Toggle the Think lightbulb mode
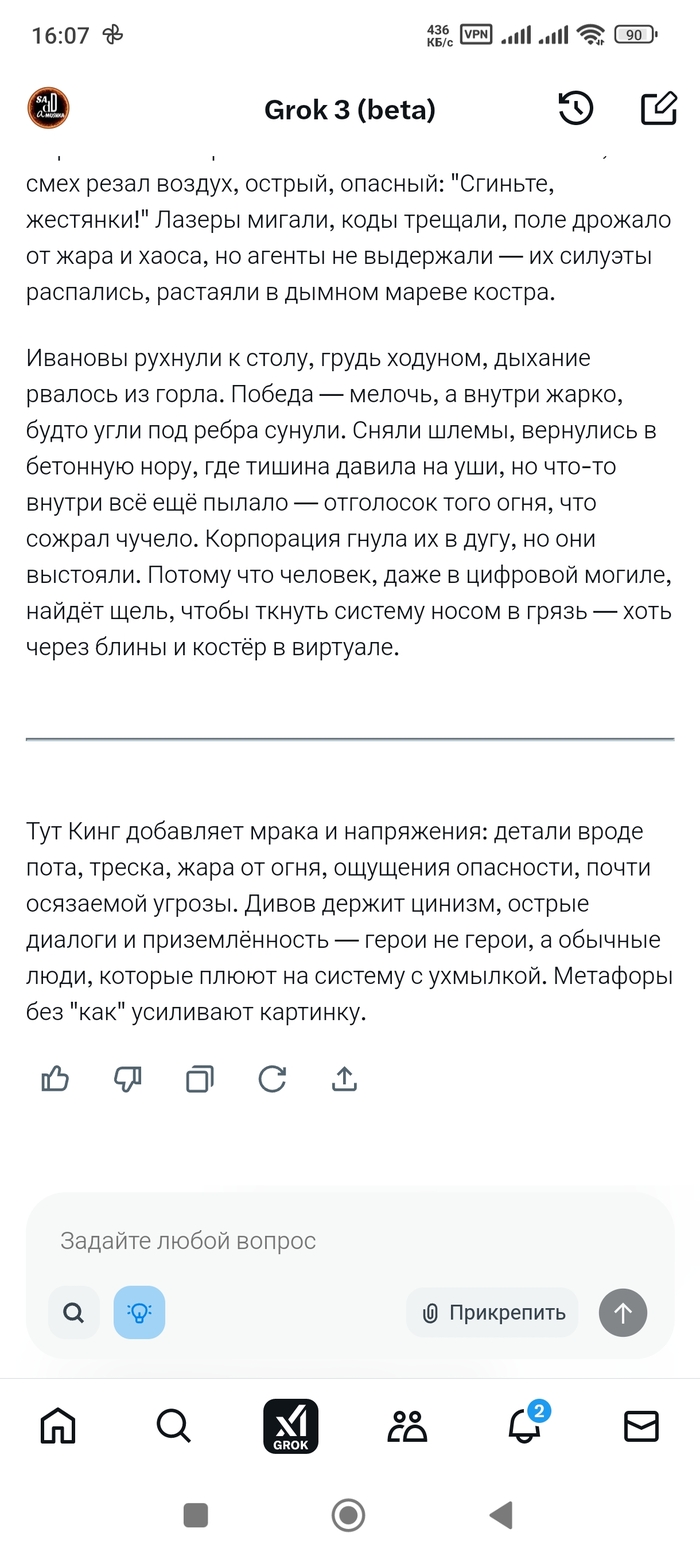700x1556 pixels. pyautogui.click(x=139, y=1313)
